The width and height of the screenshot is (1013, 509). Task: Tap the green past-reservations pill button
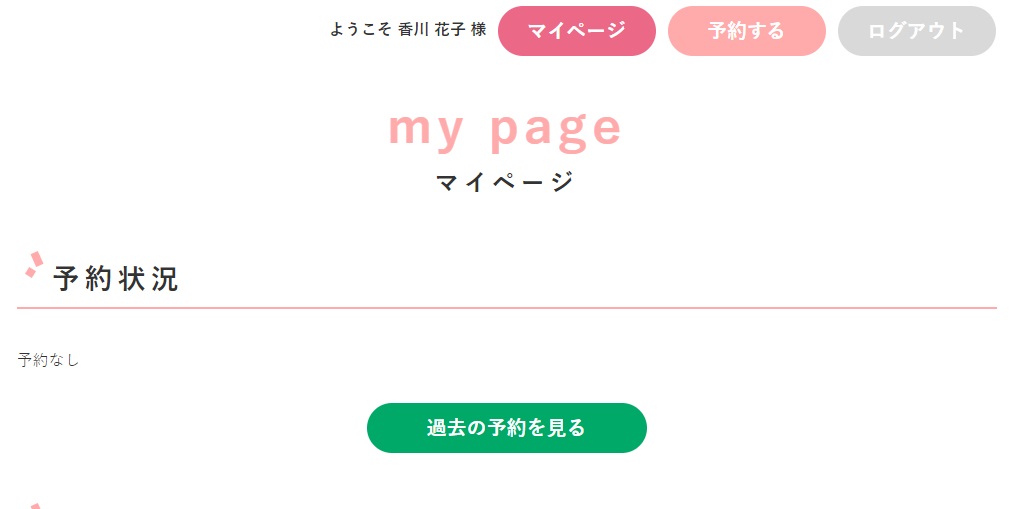(x=506, y=428)
